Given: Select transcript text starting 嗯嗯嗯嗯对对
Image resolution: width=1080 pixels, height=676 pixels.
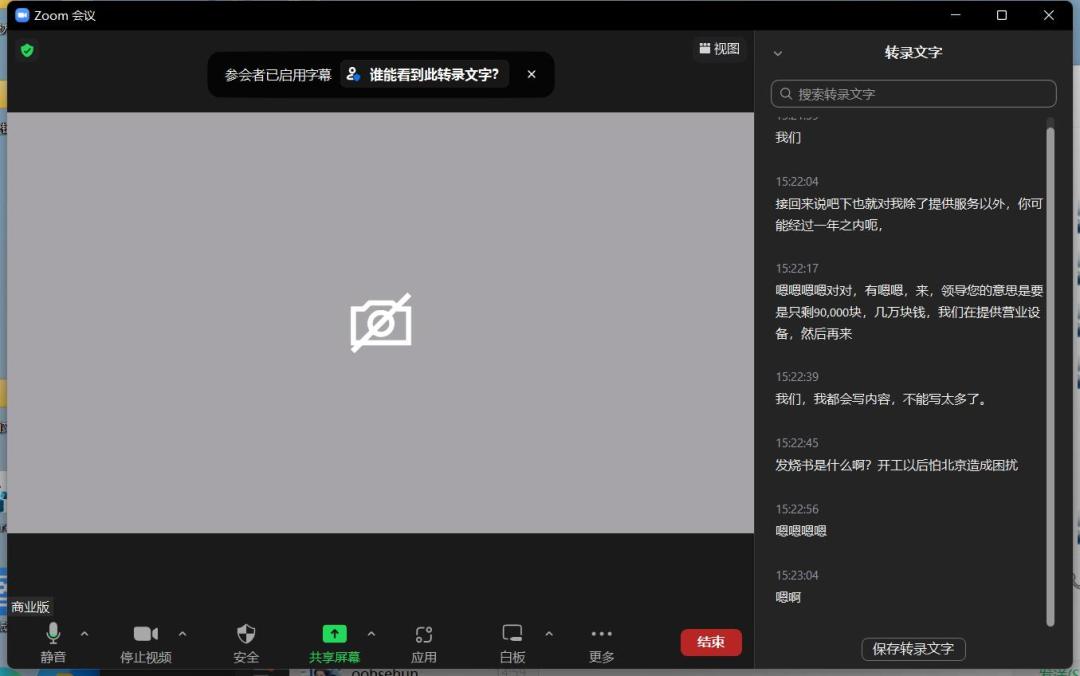Looking at the screenshot, I should tap(908, 312).
